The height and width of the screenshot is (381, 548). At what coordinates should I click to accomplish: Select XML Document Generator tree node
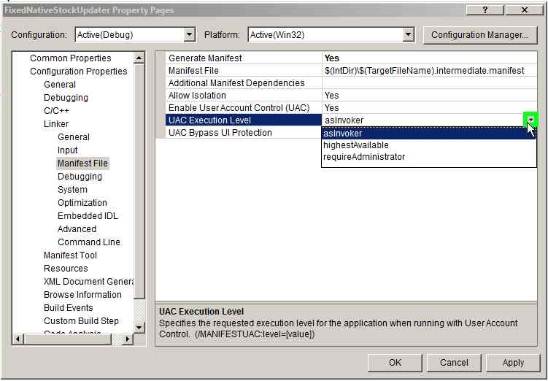pyautogui.click(x=88, y=282)
